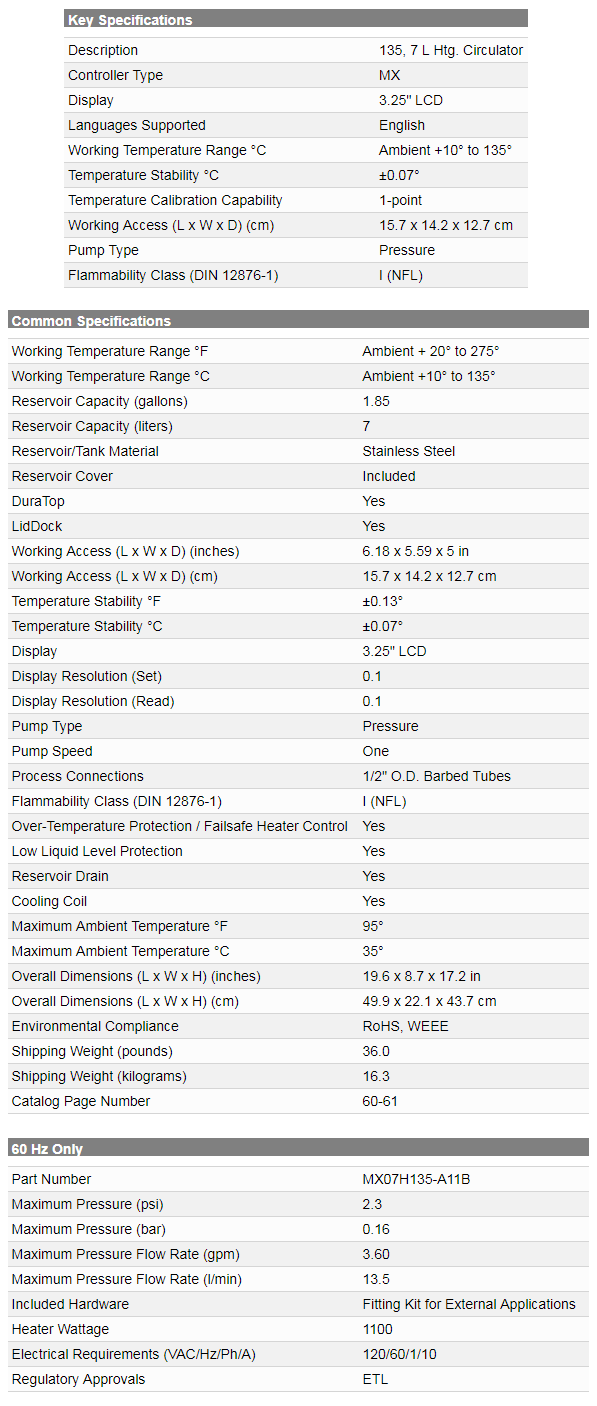Click the Pump Speed row label
The width and height of the screenshot is (597, 1406).
52,751
